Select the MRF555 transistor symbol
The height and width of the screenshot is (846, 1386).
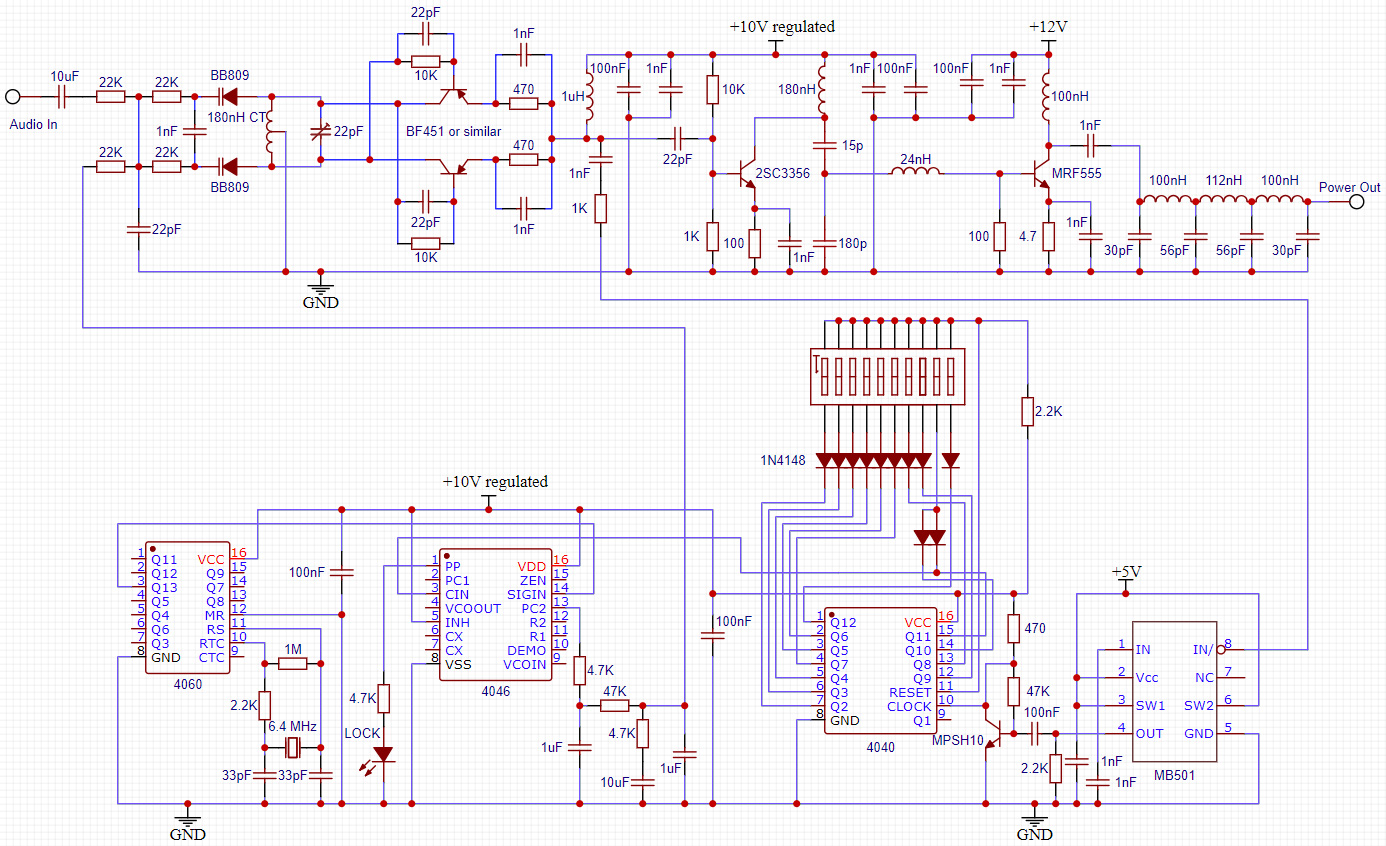pyautogui.click(x=1040, y=173)
